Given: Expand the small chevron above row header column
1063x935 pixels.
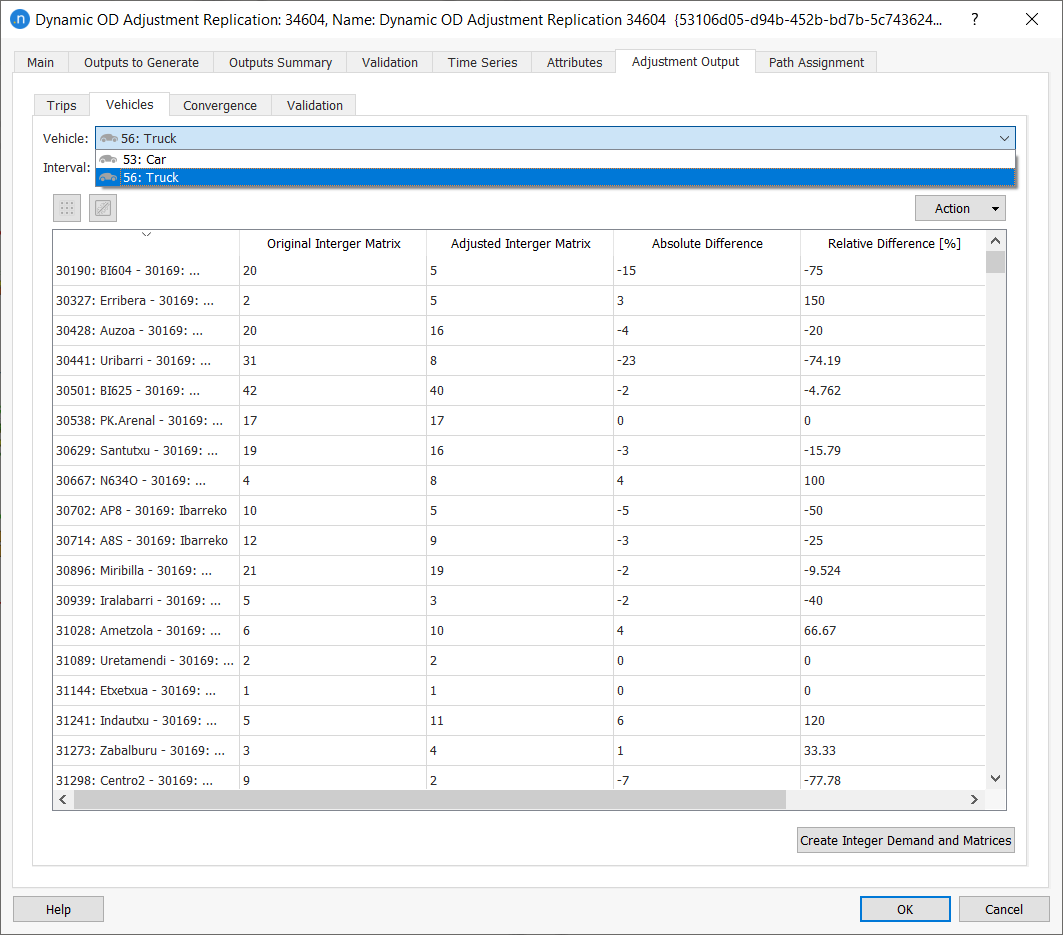Looking at the screenshot, I should tap(146, 234).
